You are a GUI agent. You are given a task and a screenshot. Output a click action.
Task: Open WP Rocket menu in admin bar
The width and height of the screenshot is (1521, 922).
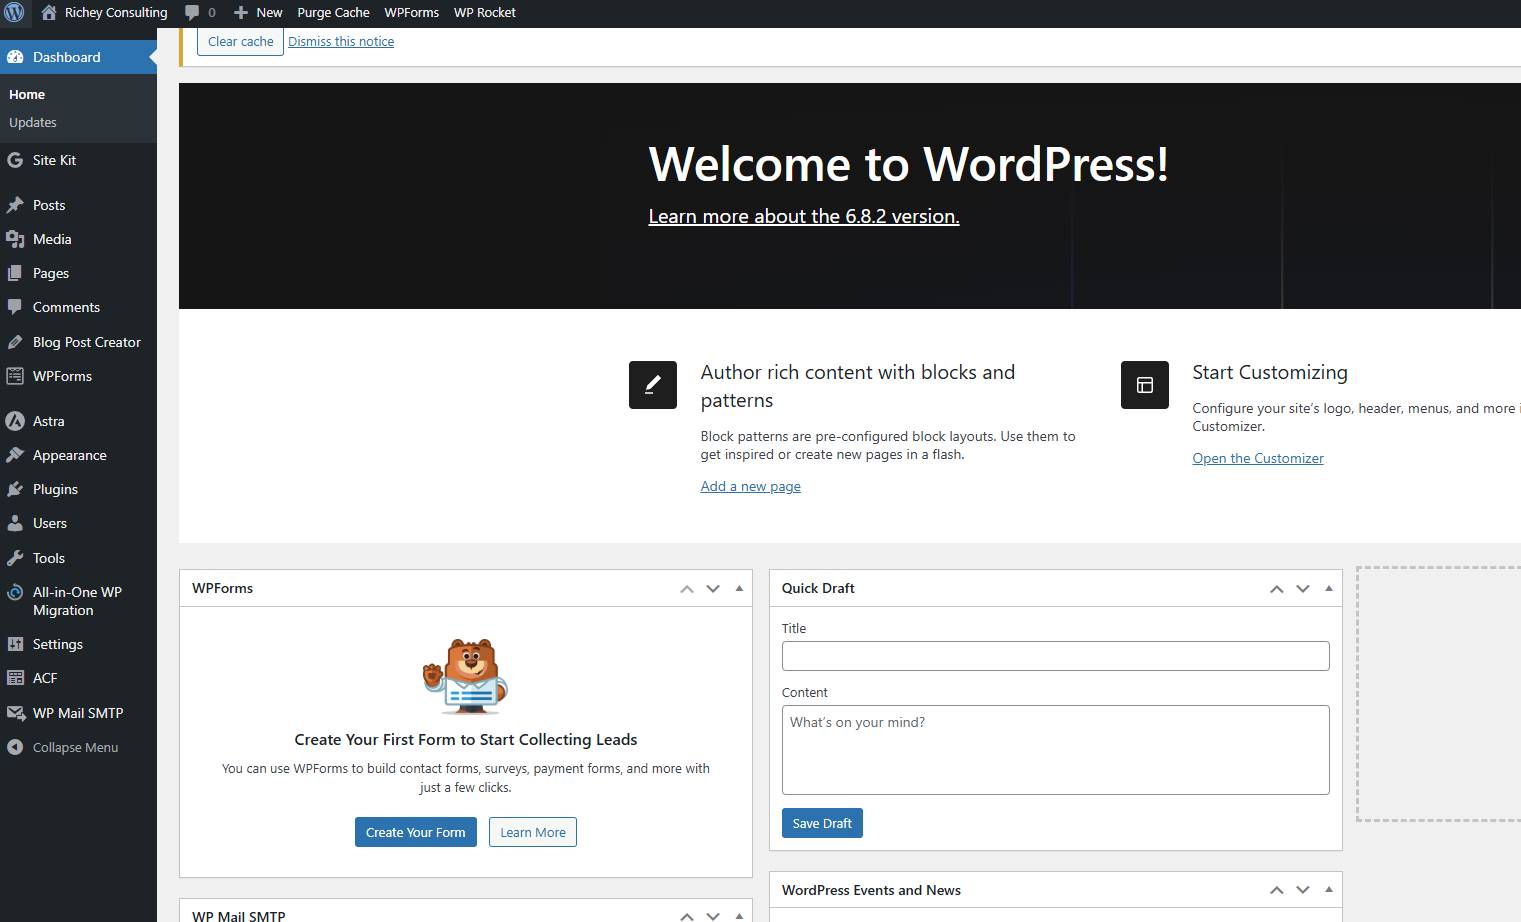pyautogui.click(x=485, y=13)
